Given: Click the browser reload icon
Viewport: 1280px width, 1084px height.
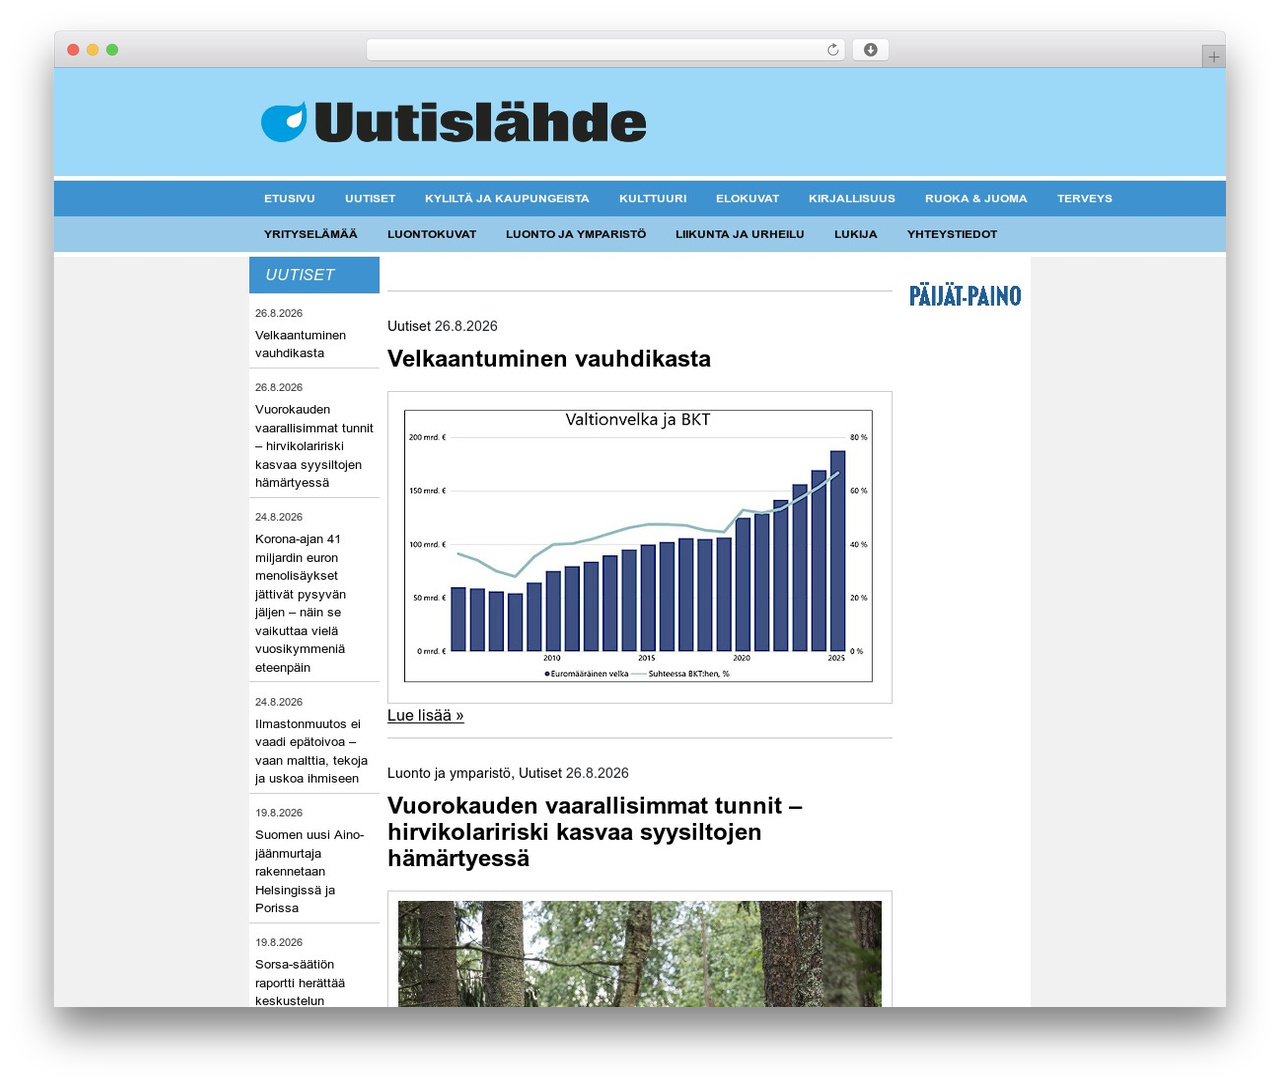Looking at the screenshot, I should coord(832,50).
